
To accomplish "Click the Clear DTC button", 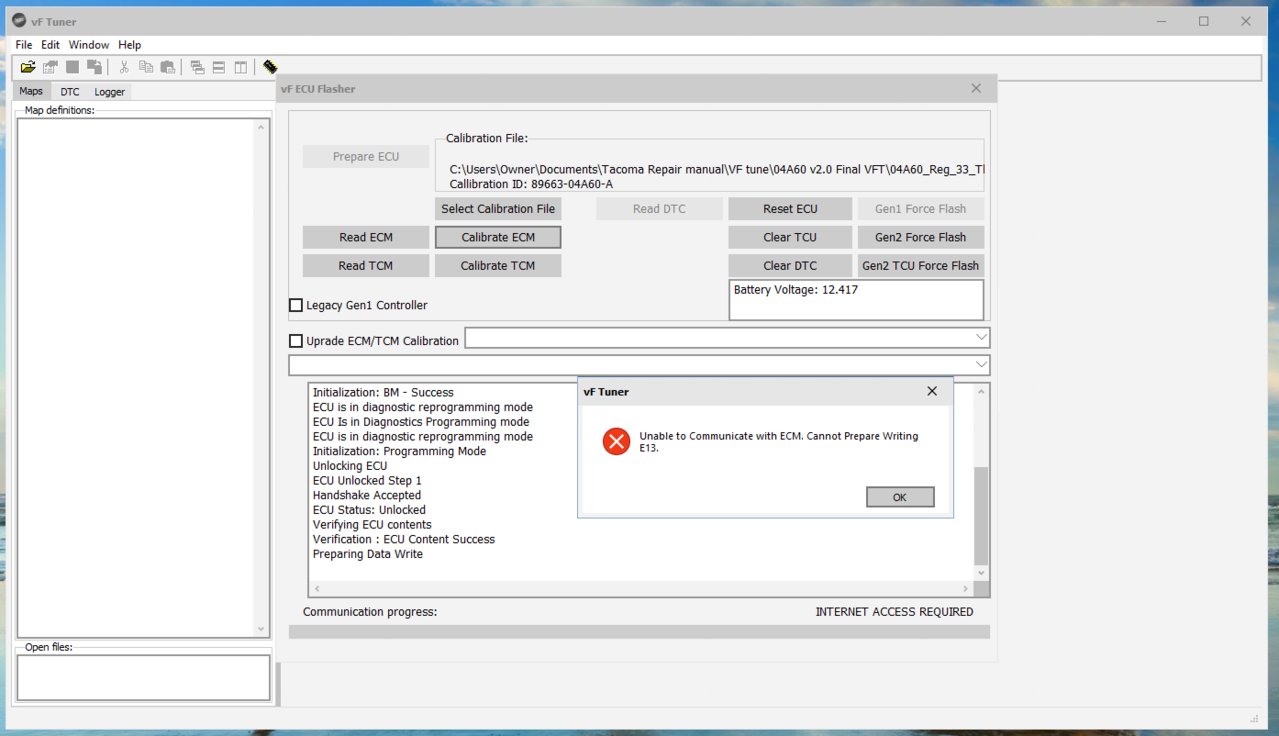I will point(790,265).
